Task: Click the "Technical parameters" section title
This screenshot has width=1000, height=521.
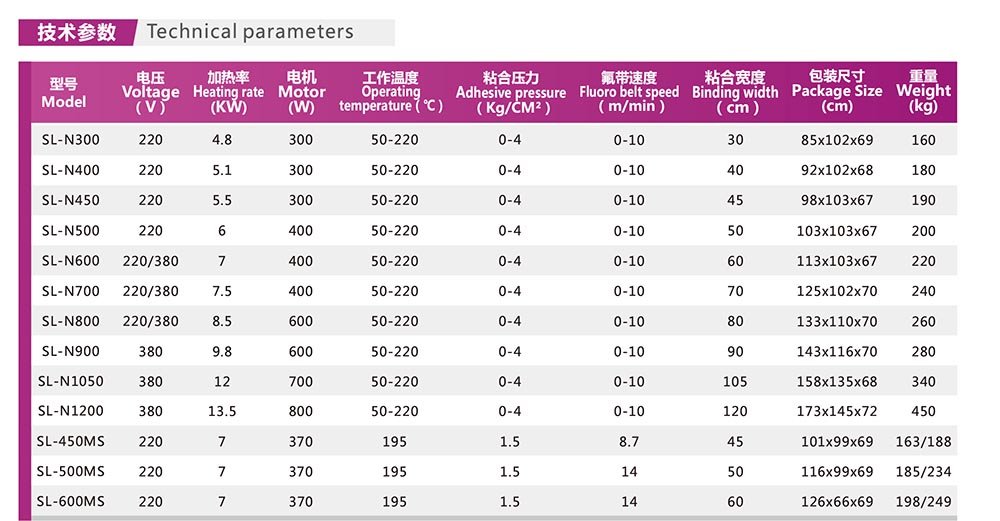Action: pos(250,32)
